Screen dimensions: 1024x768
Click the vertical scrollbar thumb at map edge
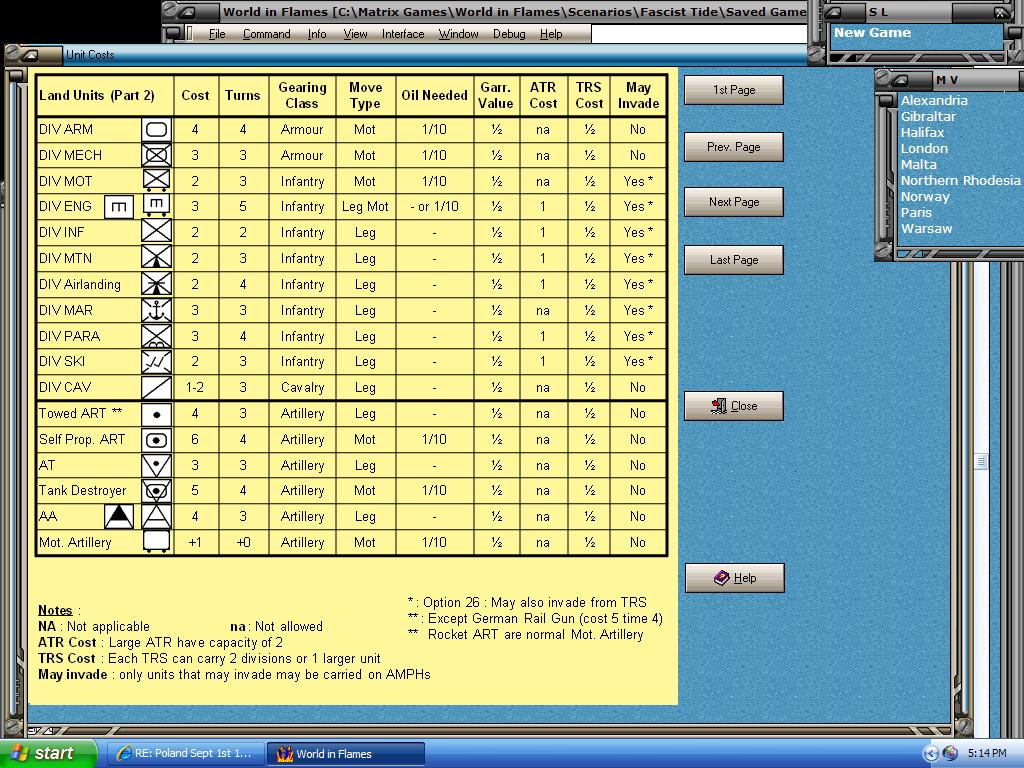click(980, 461)
